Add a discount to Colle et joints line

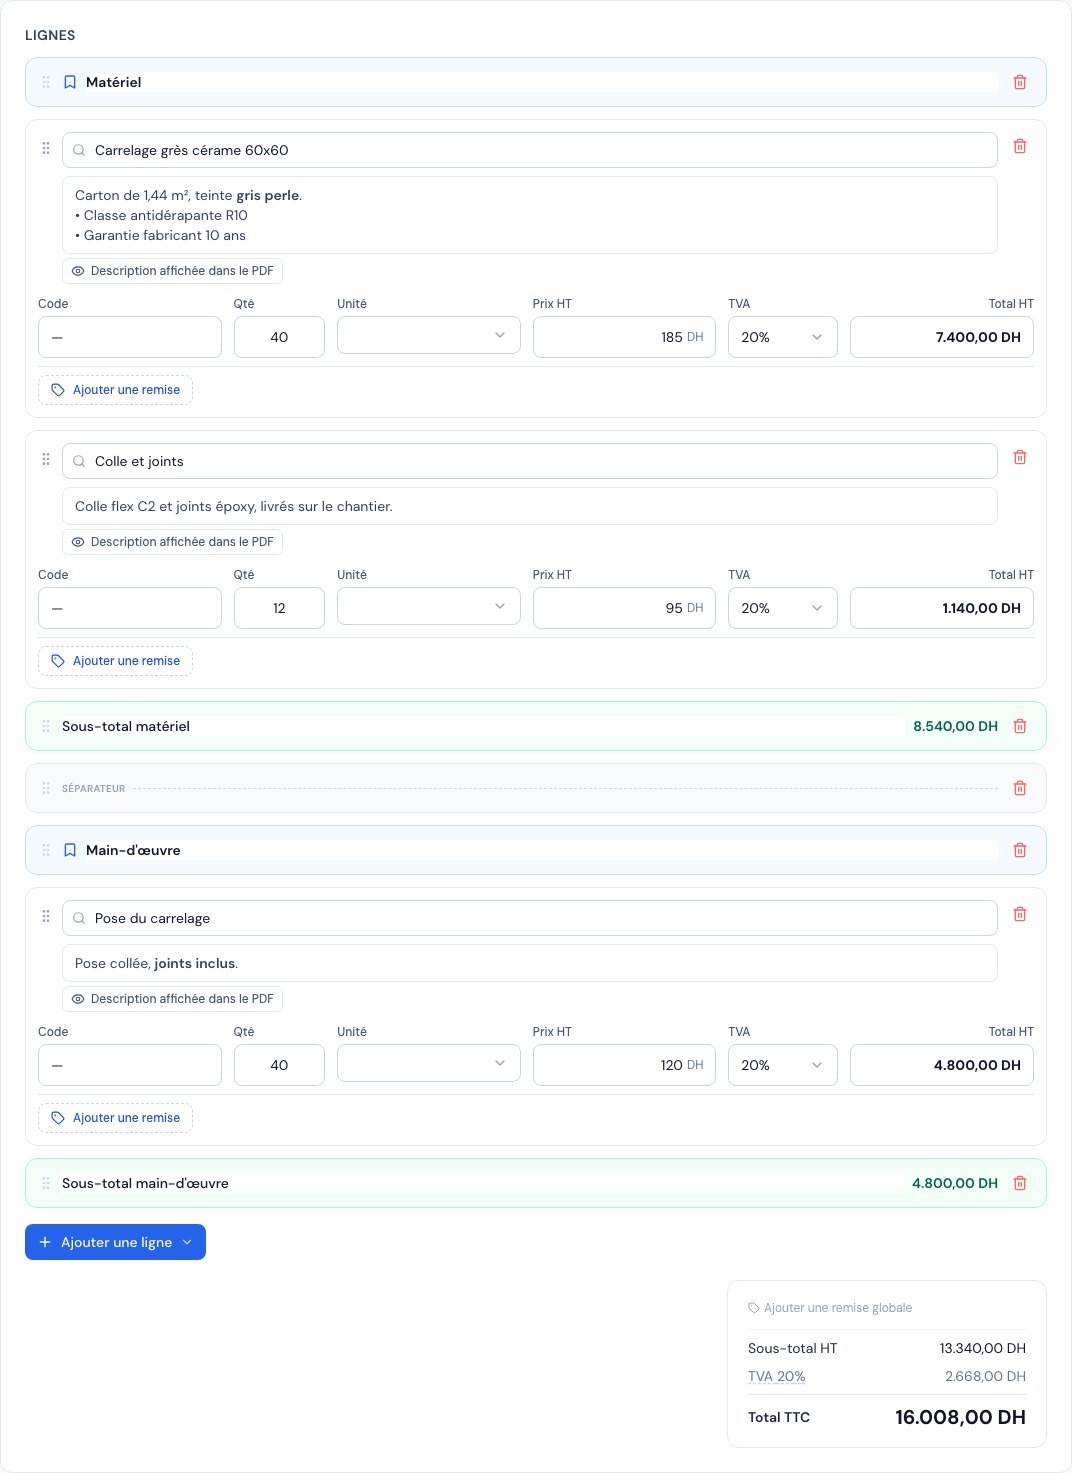[x=115, y=661]
